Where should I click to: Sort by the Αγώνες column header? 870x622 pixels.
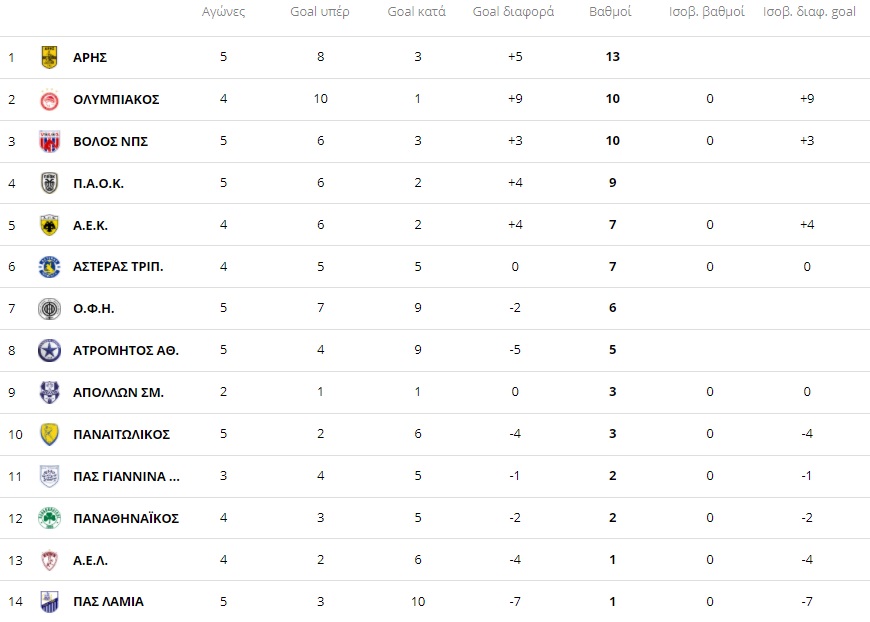(223, 12)
